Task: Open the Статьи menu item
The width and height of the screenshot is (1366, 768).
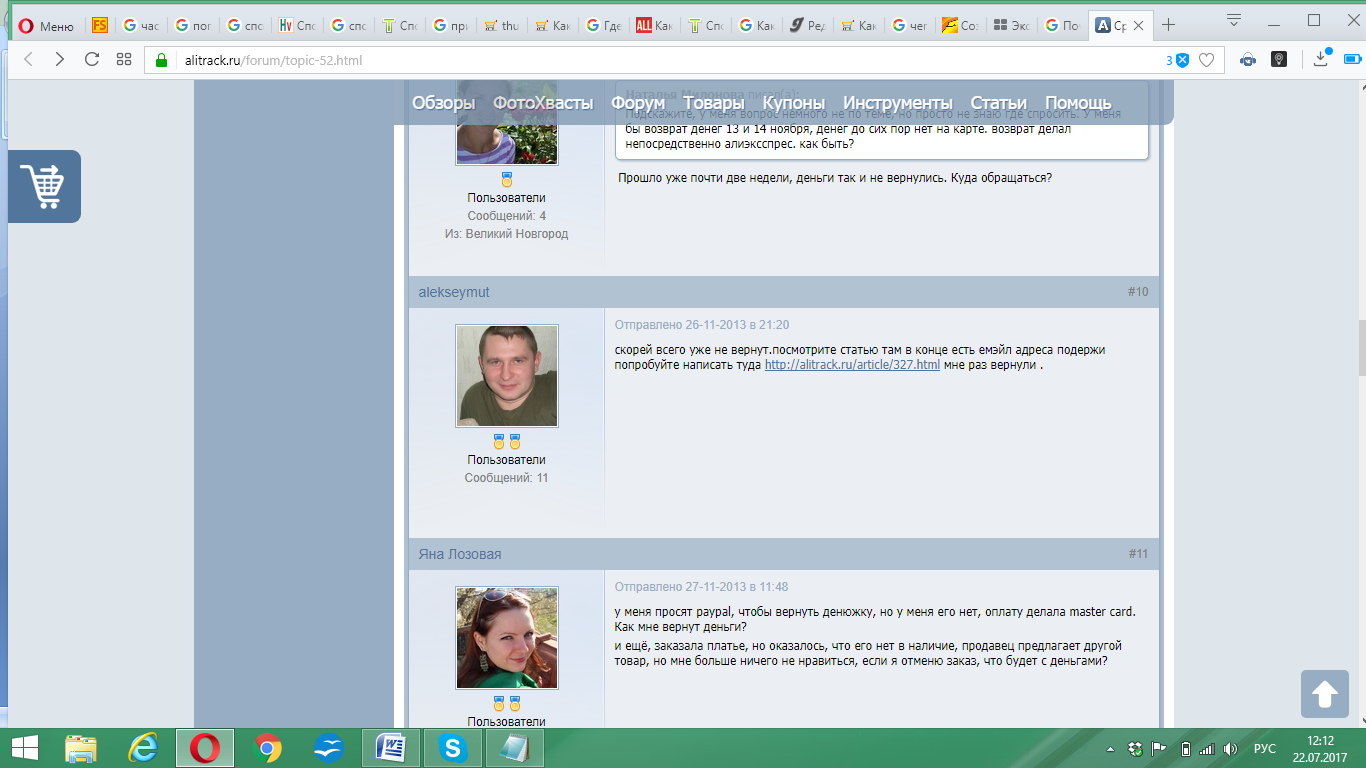Action: 999,103
